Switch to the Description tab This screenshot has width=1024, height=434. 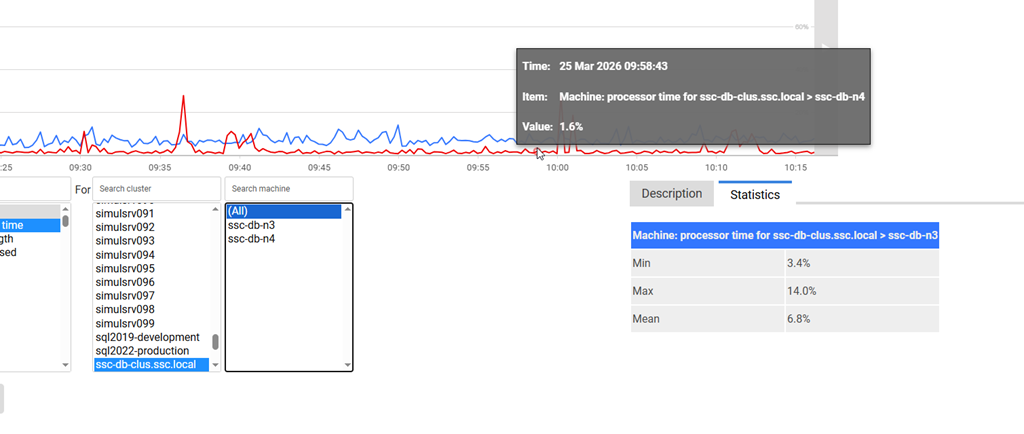coord(672,194)
